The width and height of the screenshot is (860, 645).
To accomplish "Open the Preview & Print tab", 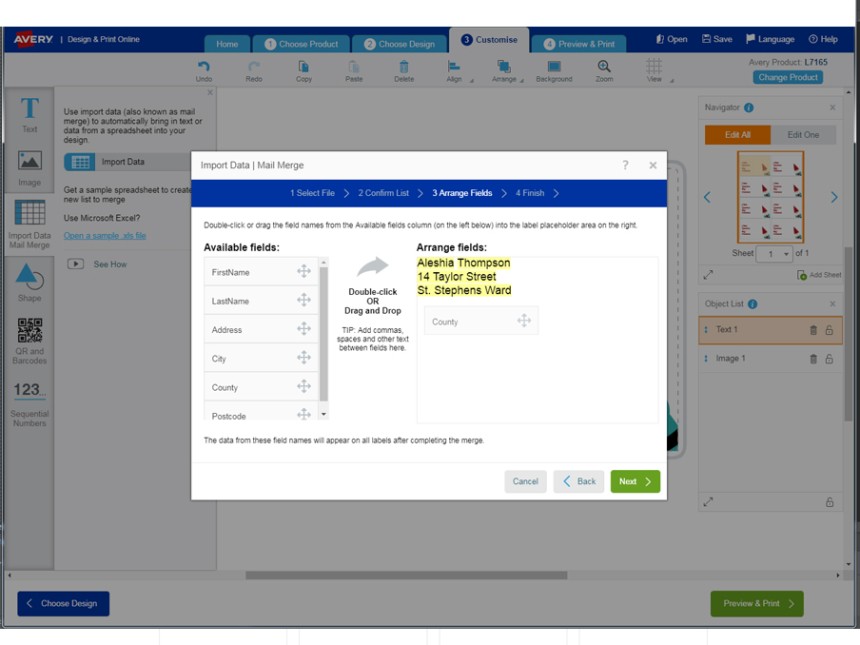I will [x=579, y=44].
